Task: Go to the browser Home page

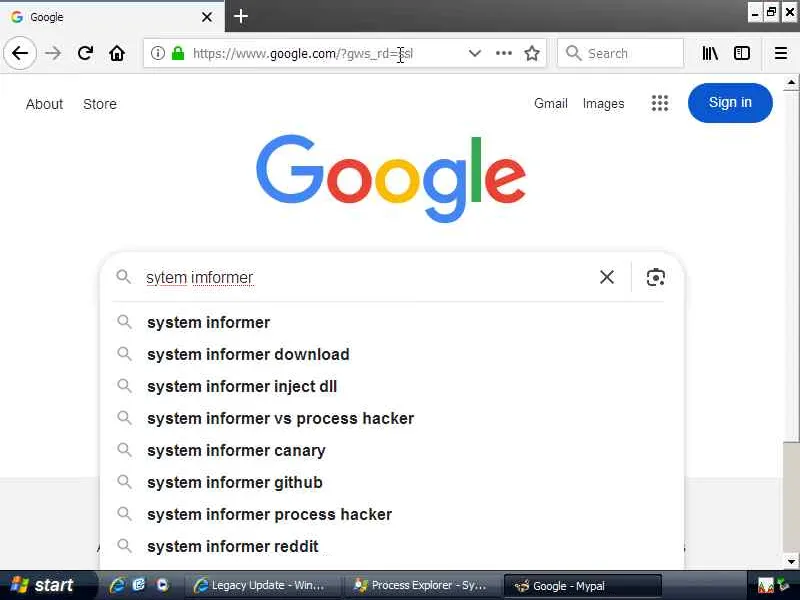Action: [117, 53]
